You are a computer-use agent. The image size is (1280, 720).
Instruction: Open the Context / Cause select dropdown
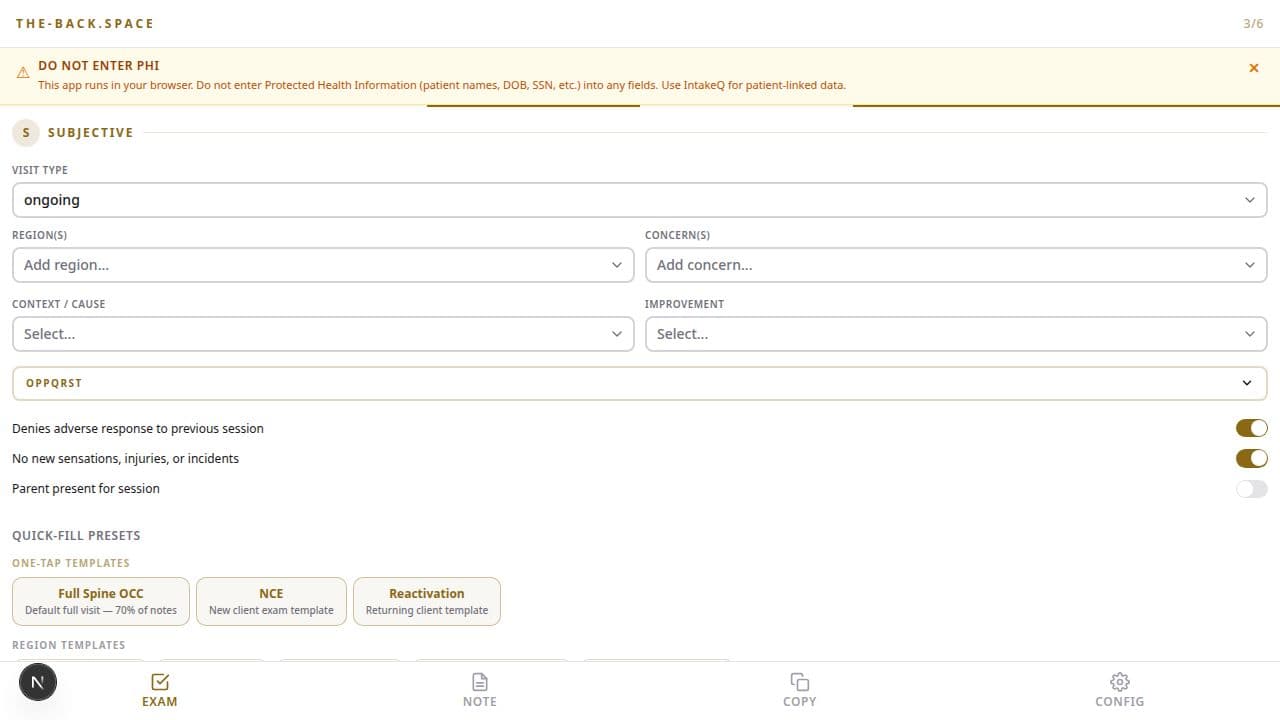[x=322, y=334]
